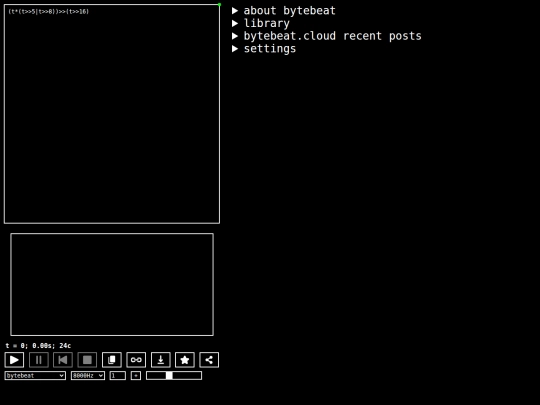Open the bytebeat mode dropdown
The image size is (540, 405).
point(35,375)
